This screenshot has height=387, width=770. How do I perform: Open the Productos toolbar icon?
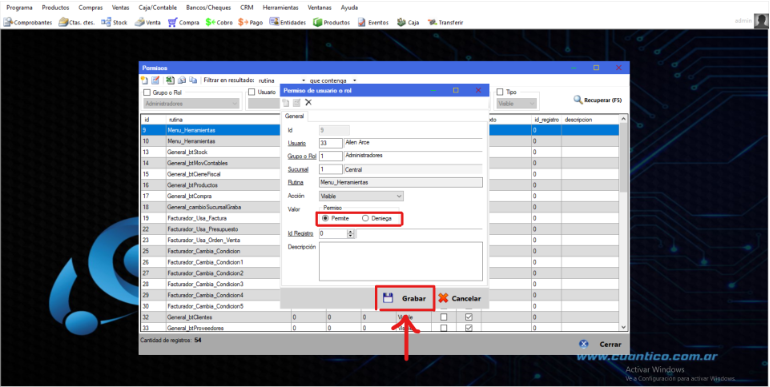tap(331, 23)
